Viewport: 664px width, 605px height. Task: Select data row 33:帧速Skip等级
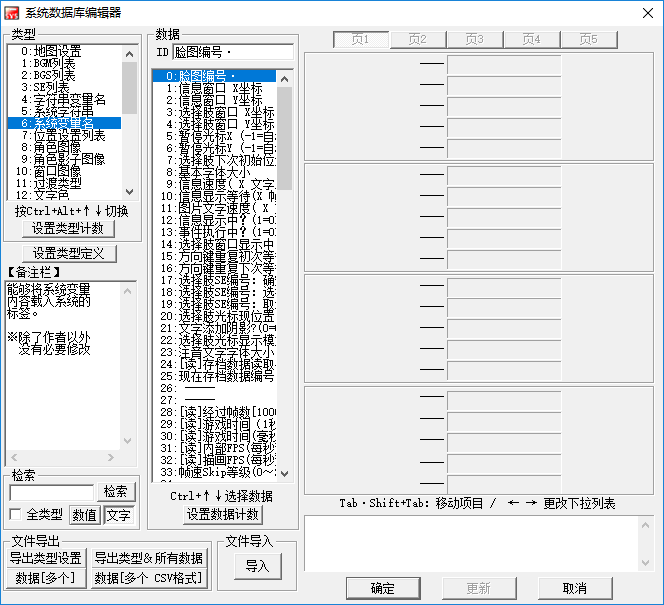215,472
